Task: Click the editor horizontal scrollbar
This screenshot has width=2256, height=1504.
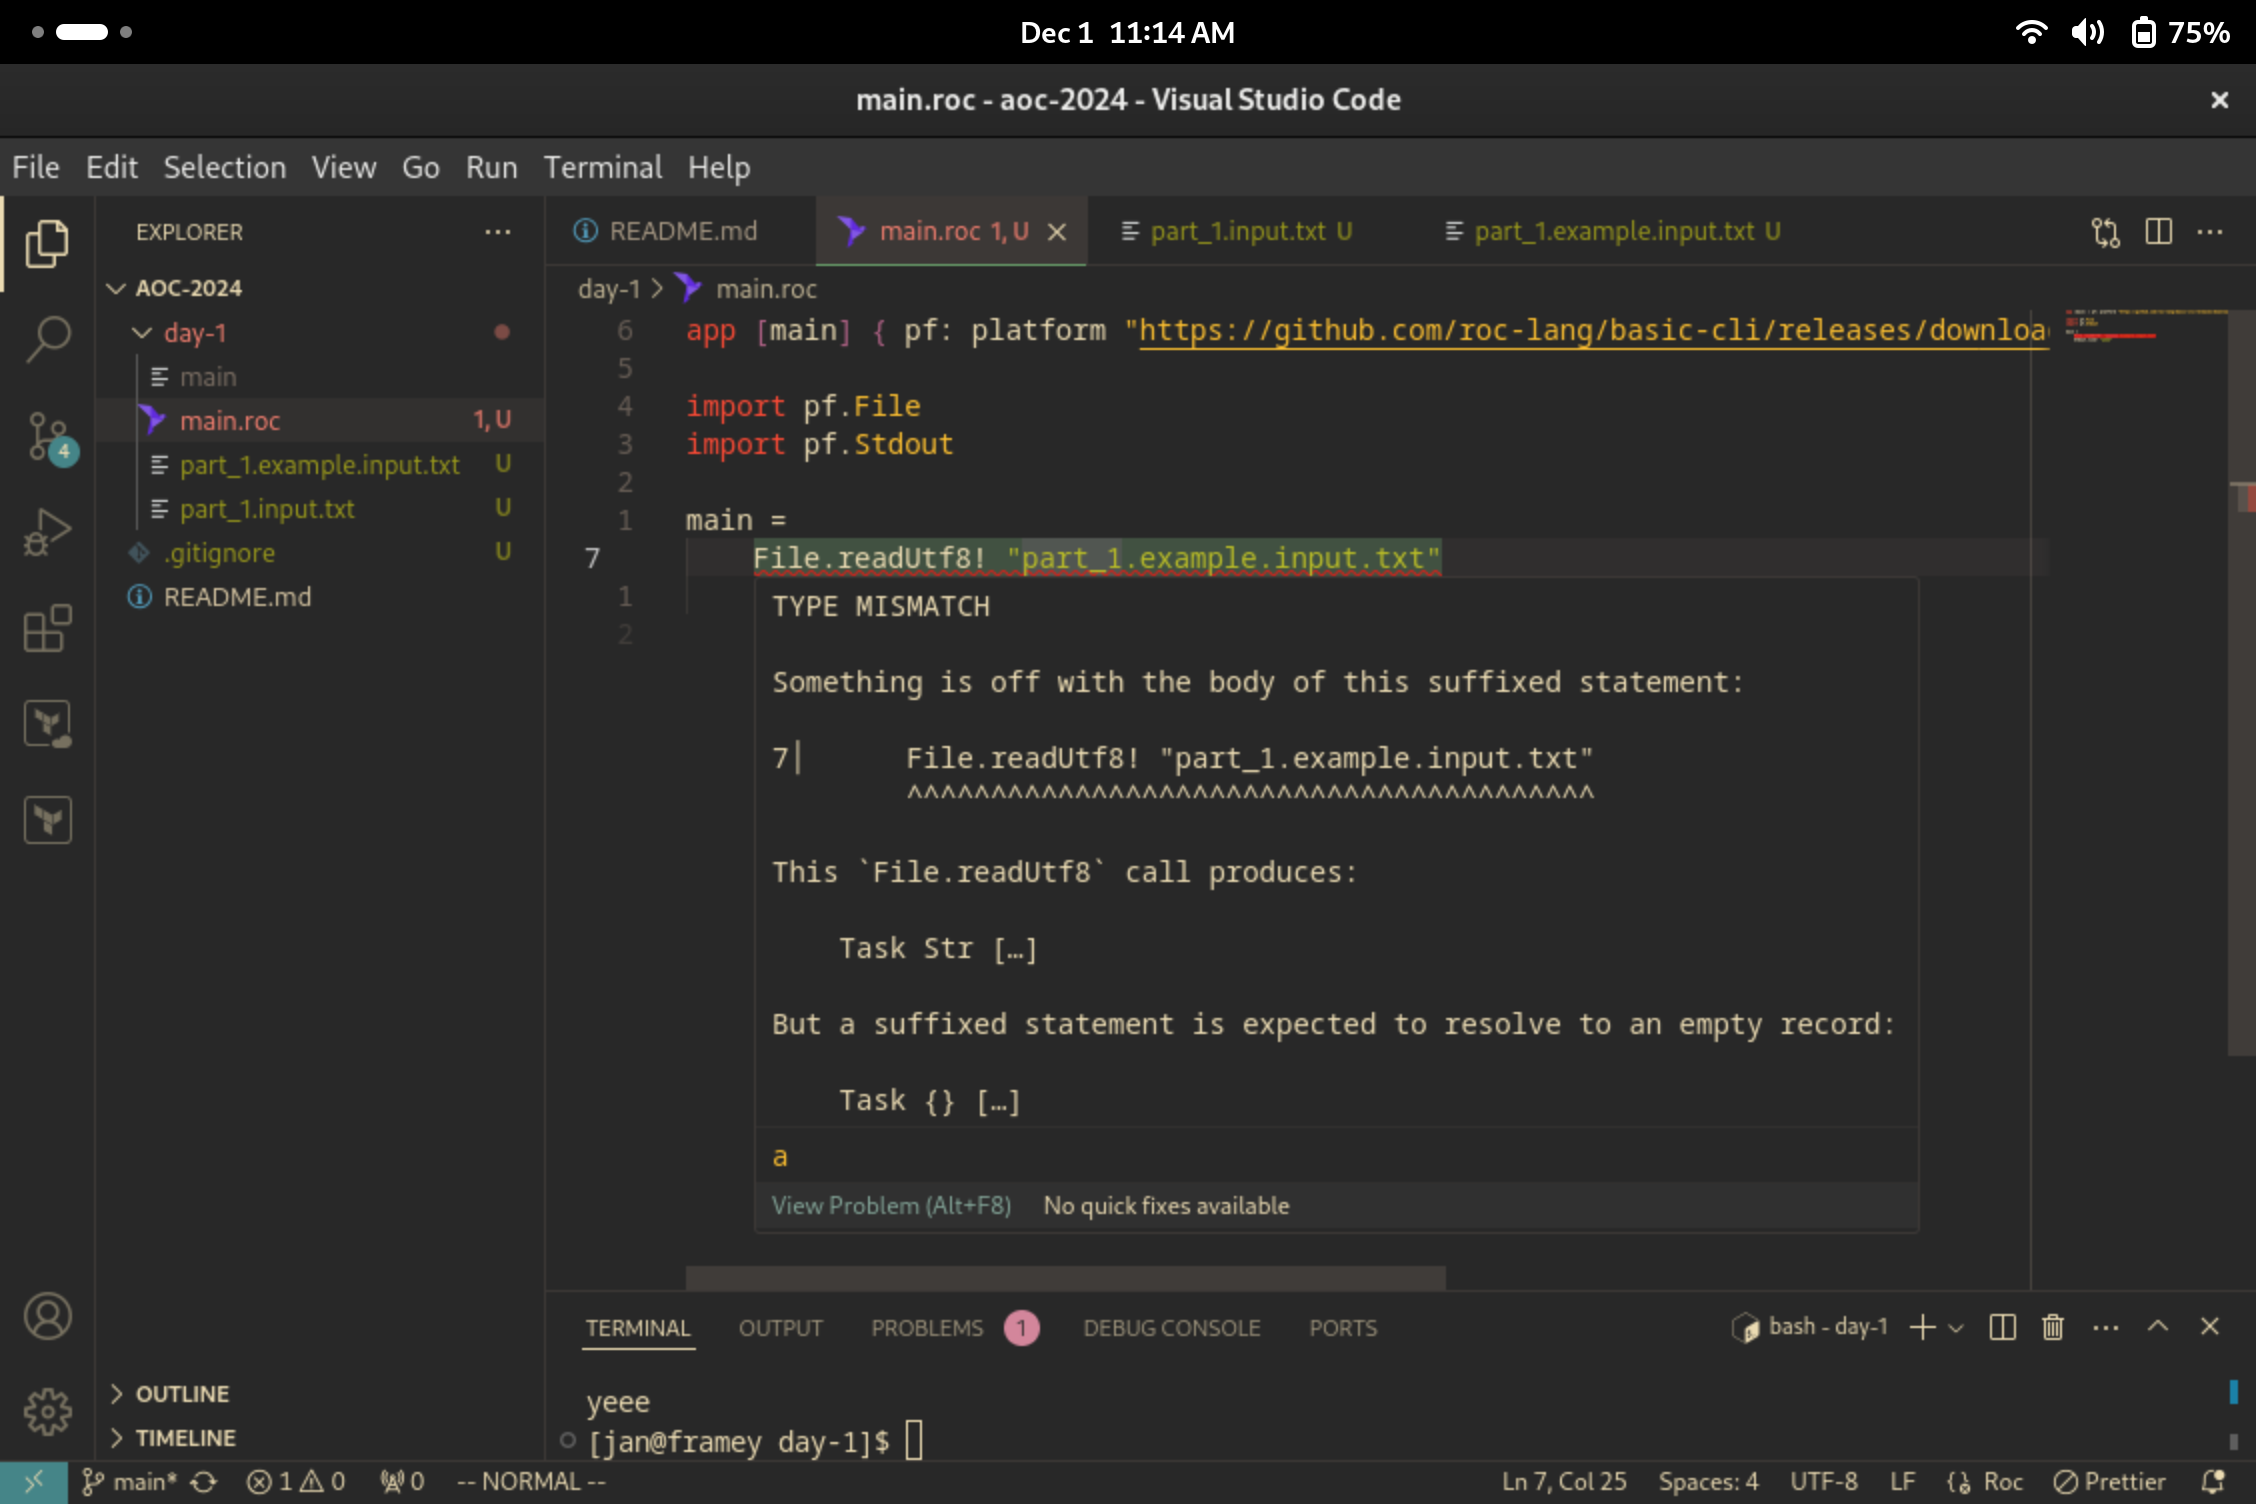Action: (x=1065, y=1277)
